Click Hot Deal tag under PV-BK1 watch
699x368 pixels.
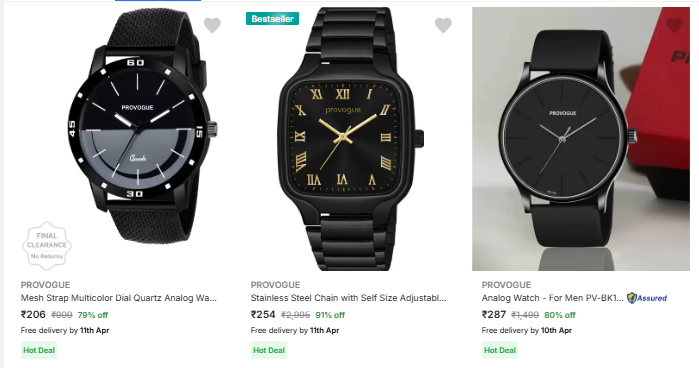(500, 350)
